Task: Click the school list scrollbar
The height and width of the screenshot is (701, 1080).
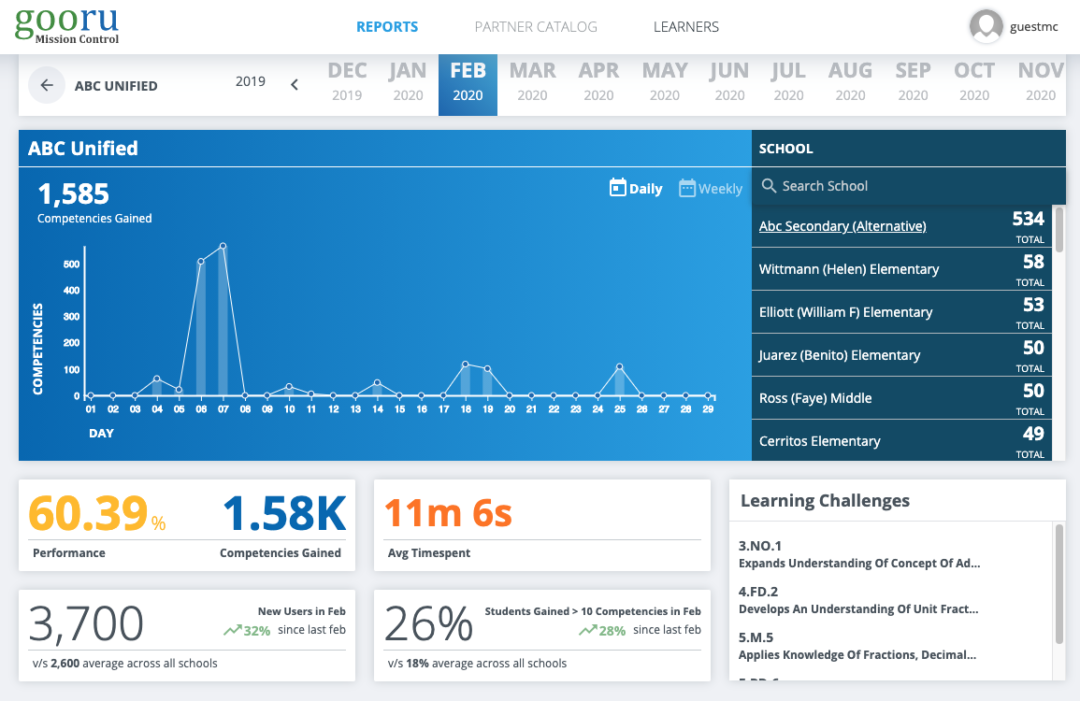Action: tap(1059, 229)
